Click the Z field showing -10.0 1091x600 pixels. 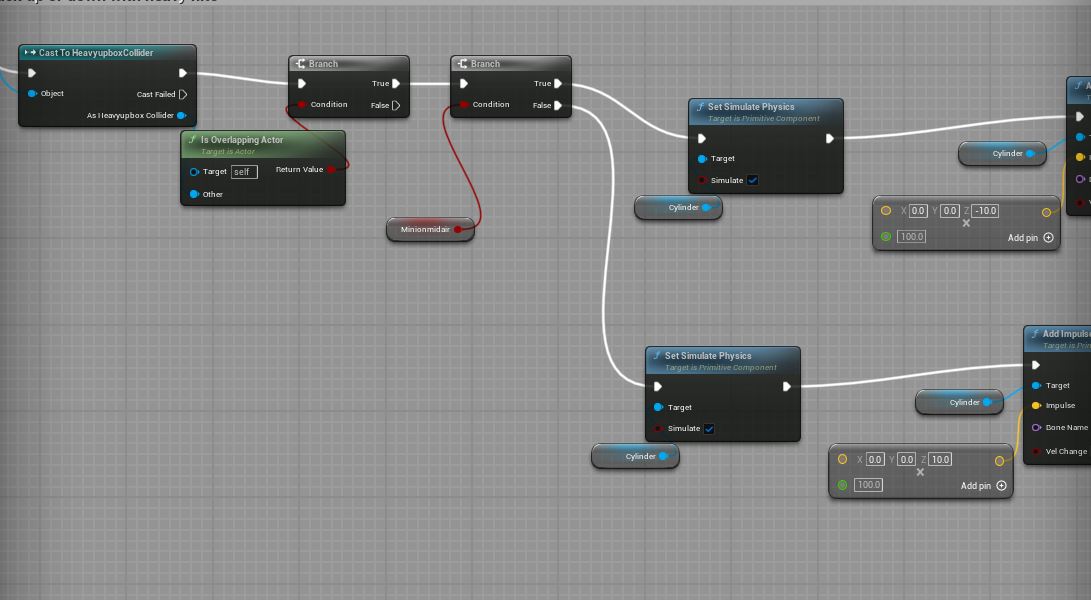coord(985,211)
